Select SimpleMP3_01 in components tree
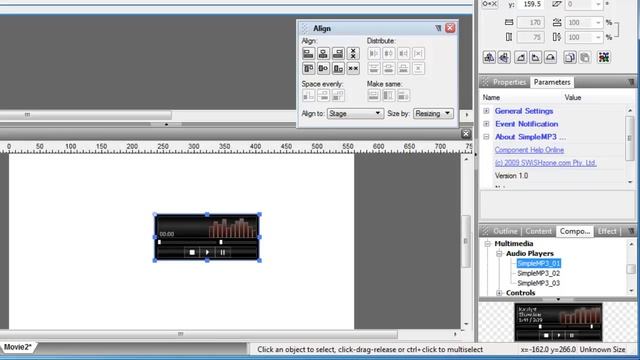 (x=538, y=263)
